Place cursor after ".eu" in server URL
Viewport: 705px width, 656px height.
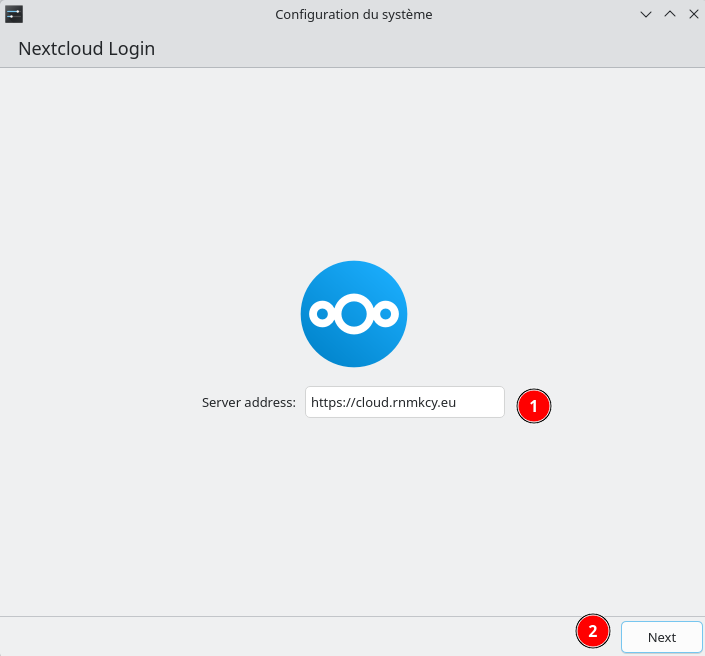(x=457, y=402)
